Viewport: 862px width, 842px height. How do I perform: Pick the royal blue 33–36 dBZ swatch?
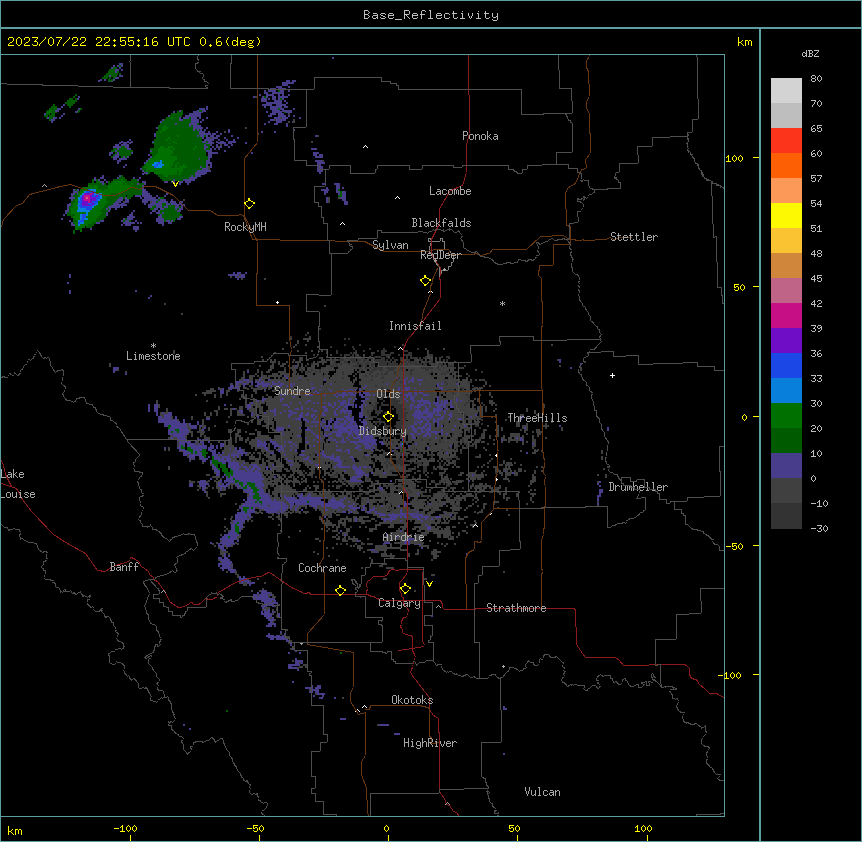pos(786,365)
